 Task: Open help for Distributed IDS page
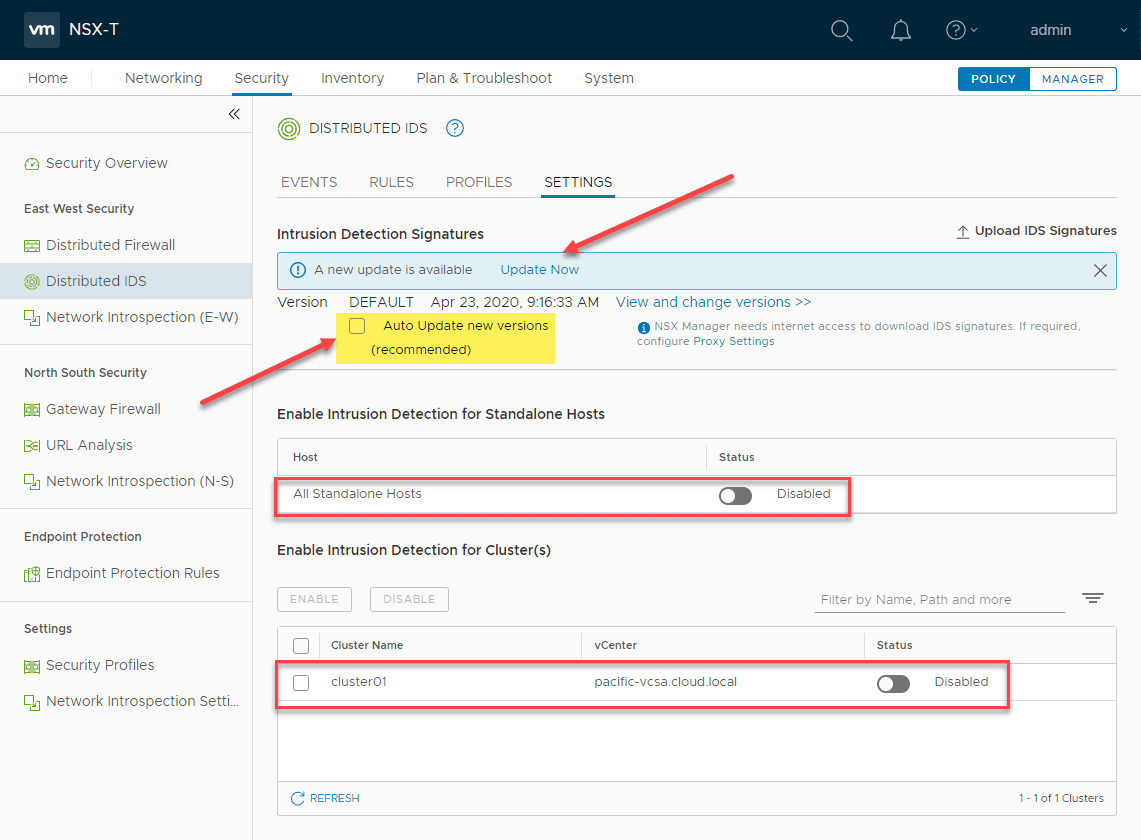click(455, 128)
